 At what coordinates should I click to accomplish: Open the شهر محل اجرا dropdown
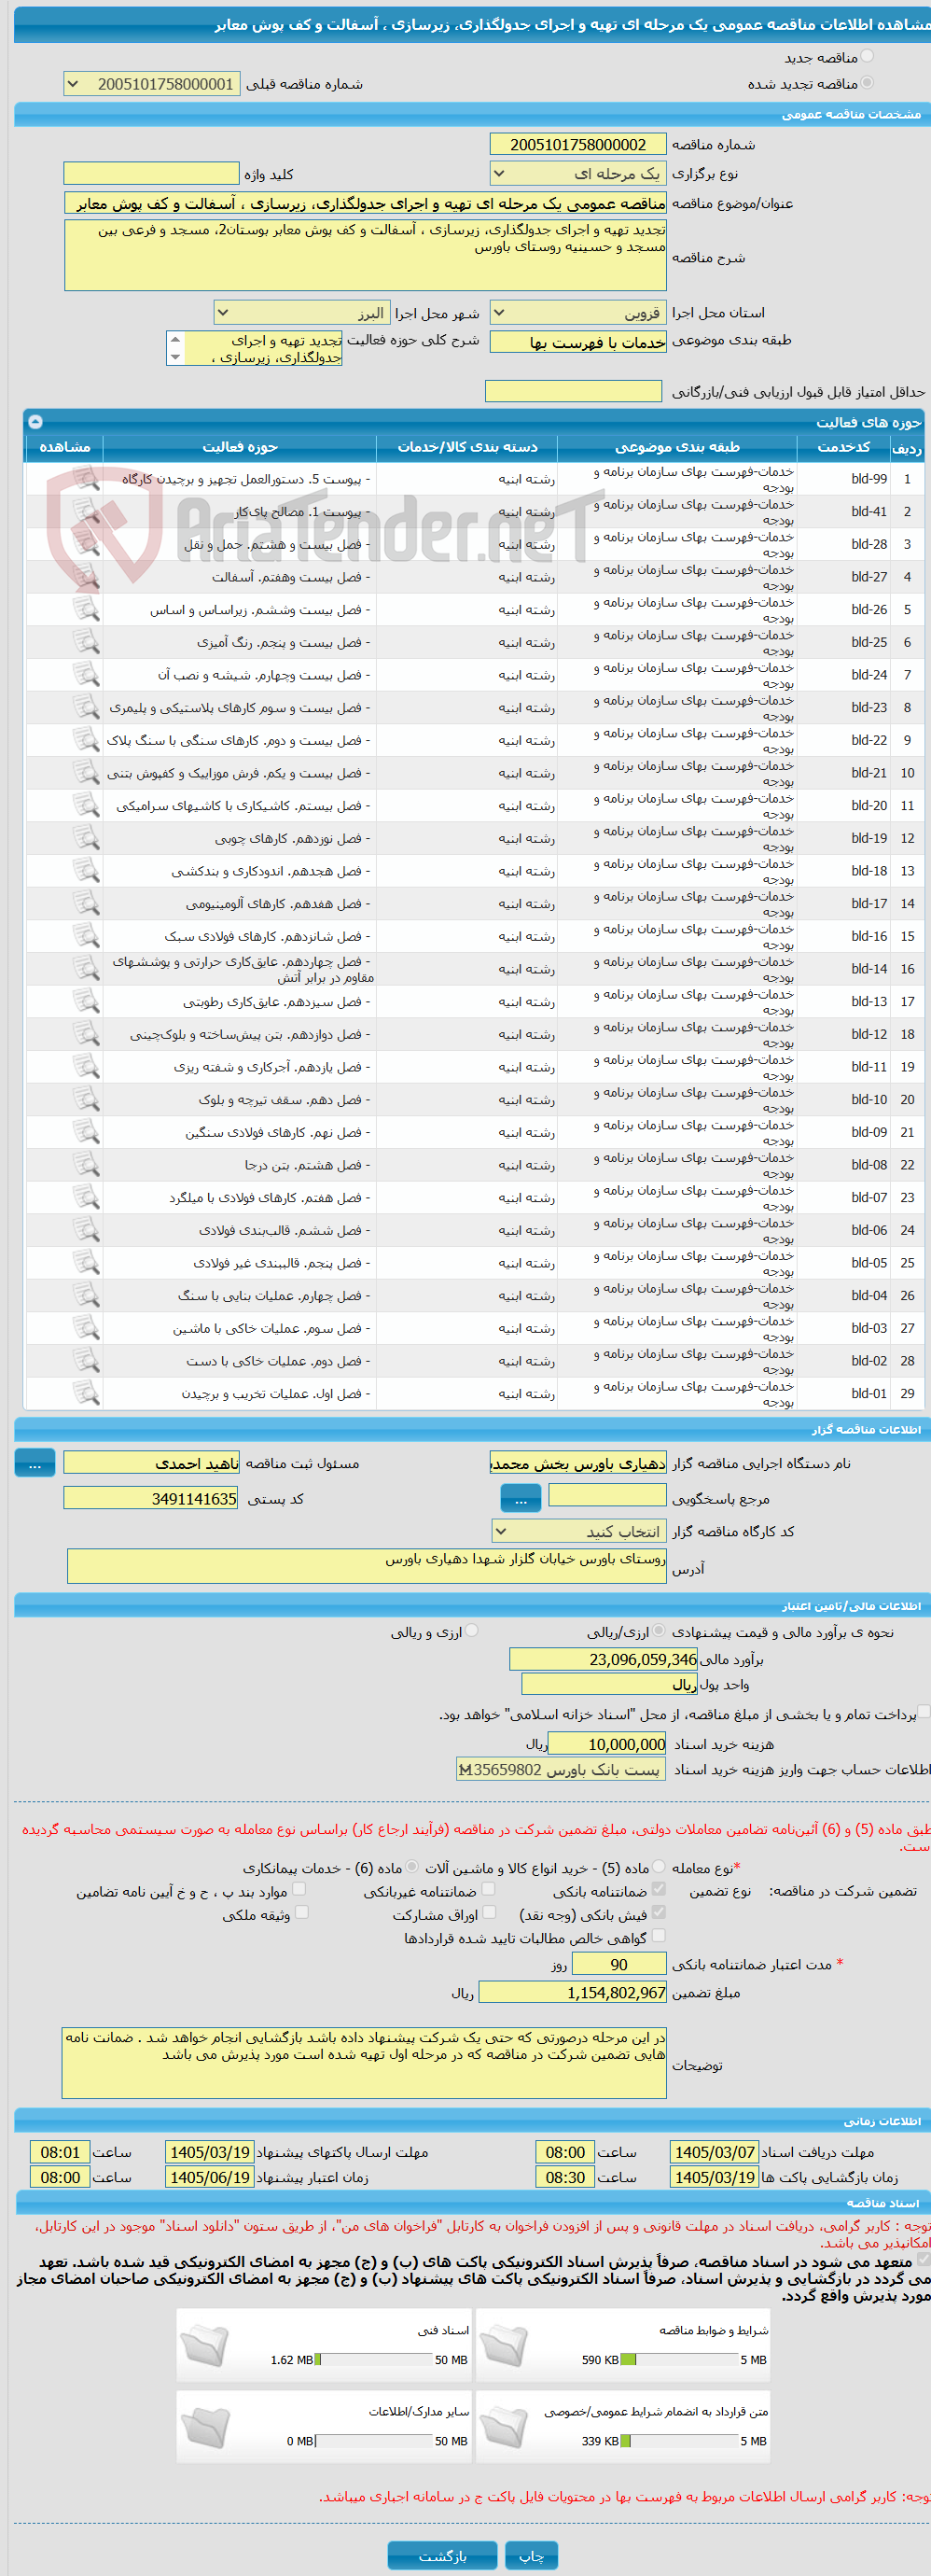point(302,313)
